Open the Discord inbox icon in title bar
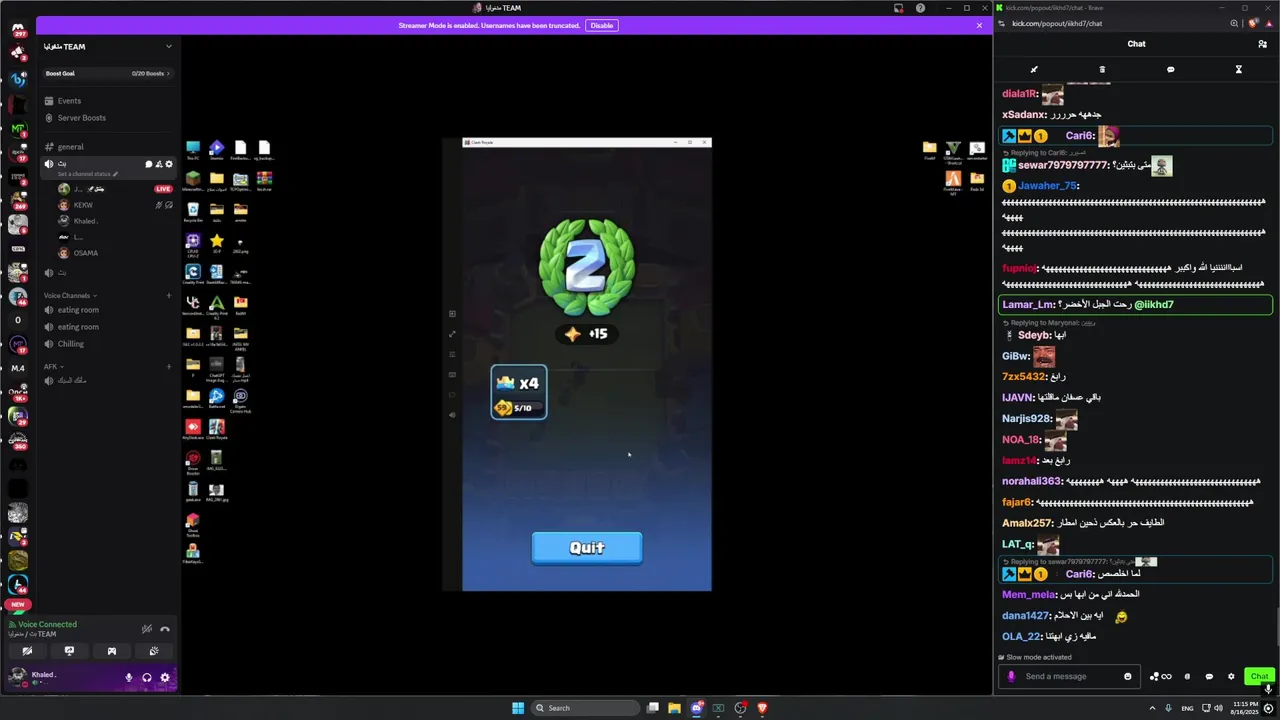The height and width of the screenshot is (720, 1280). click(898, 8)
